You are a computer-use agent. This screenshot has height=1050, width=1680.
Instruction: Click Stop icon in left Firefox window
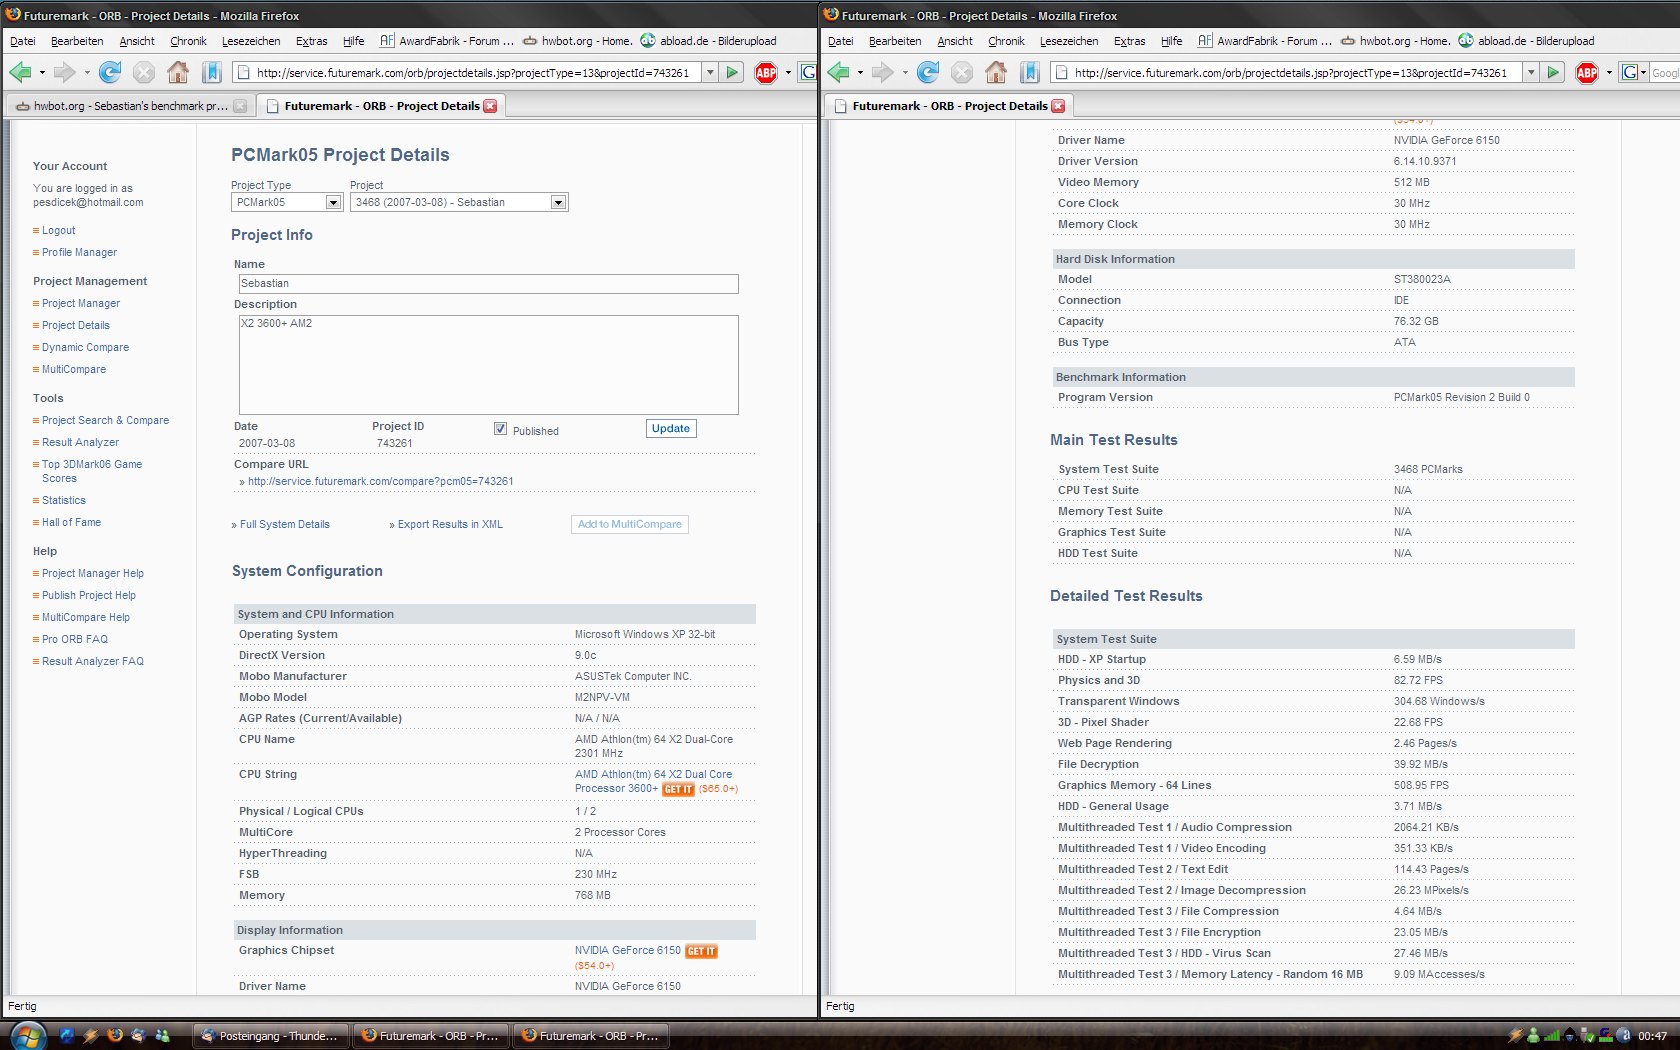144,72
